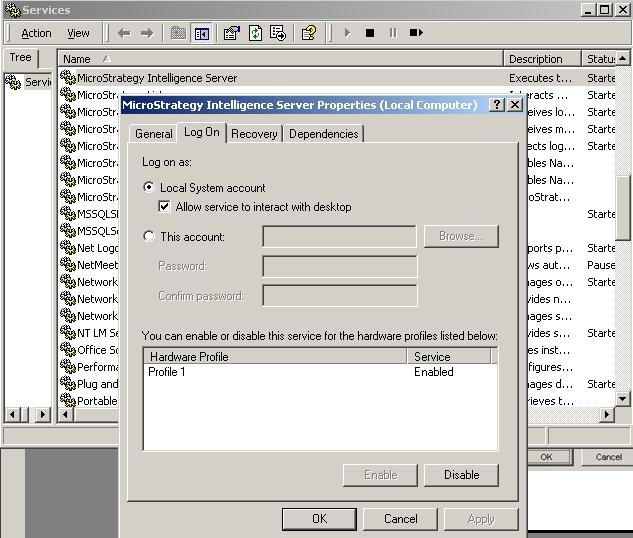
Task: Click the Export List toolbar icon
Action: [278, 33]
